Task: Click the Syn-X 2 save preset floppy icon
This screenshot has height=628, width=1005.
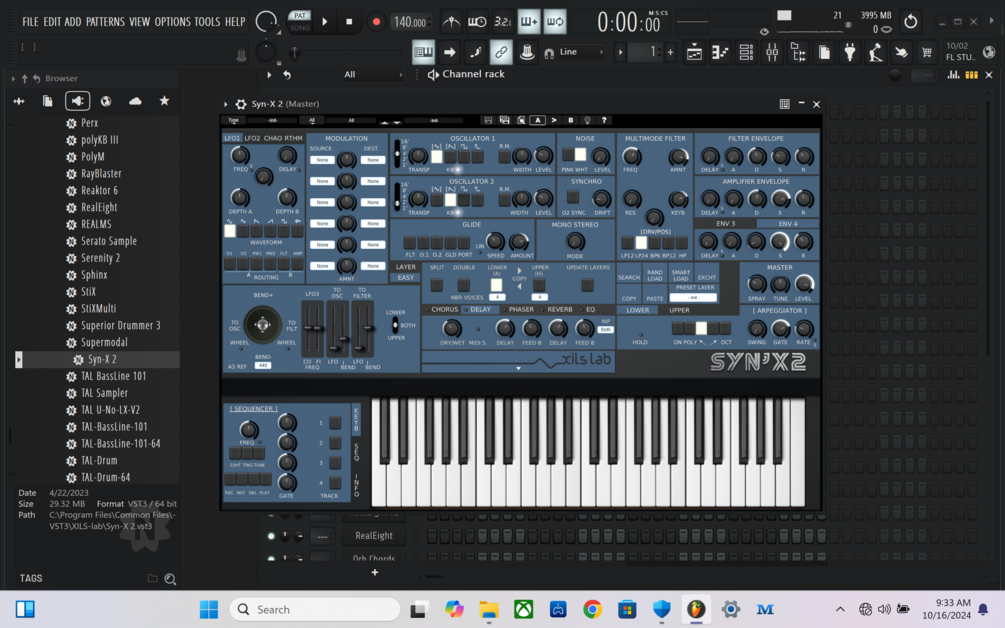Action: [488, 120]
